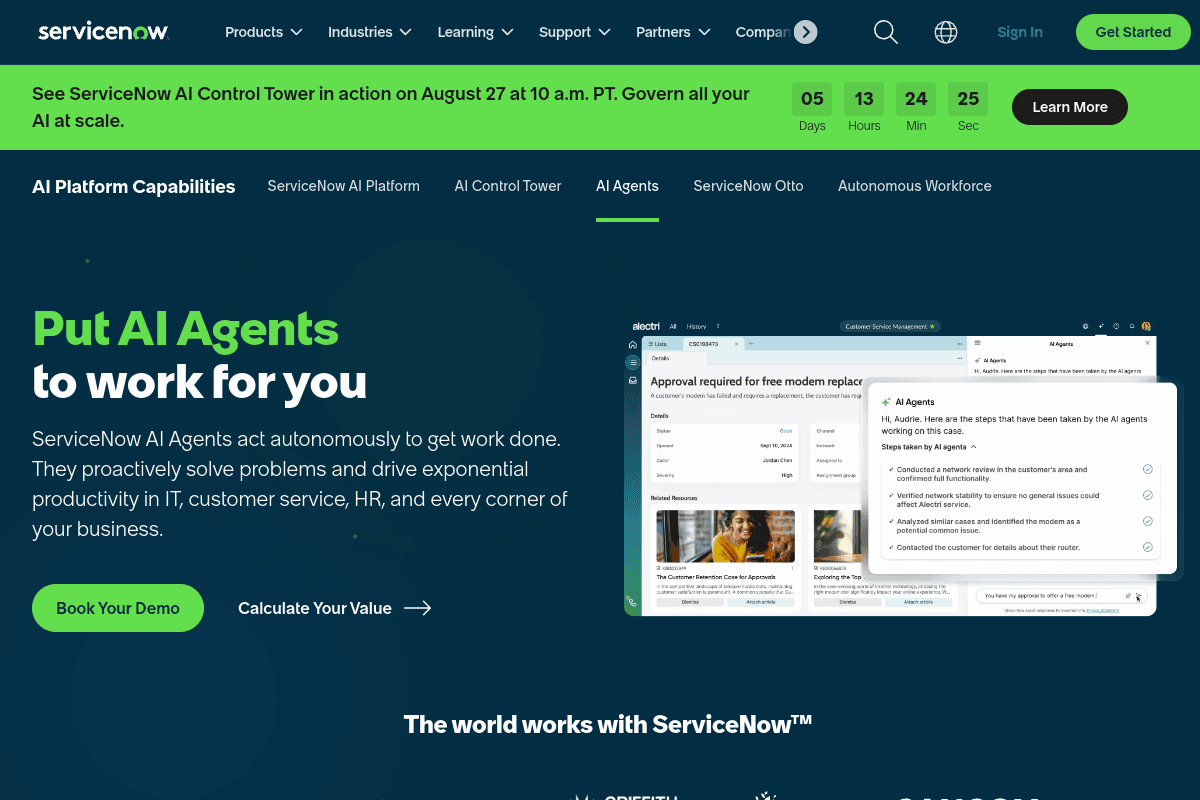
Task: Click the Customer Service Management pill
Action: [890, 326]
